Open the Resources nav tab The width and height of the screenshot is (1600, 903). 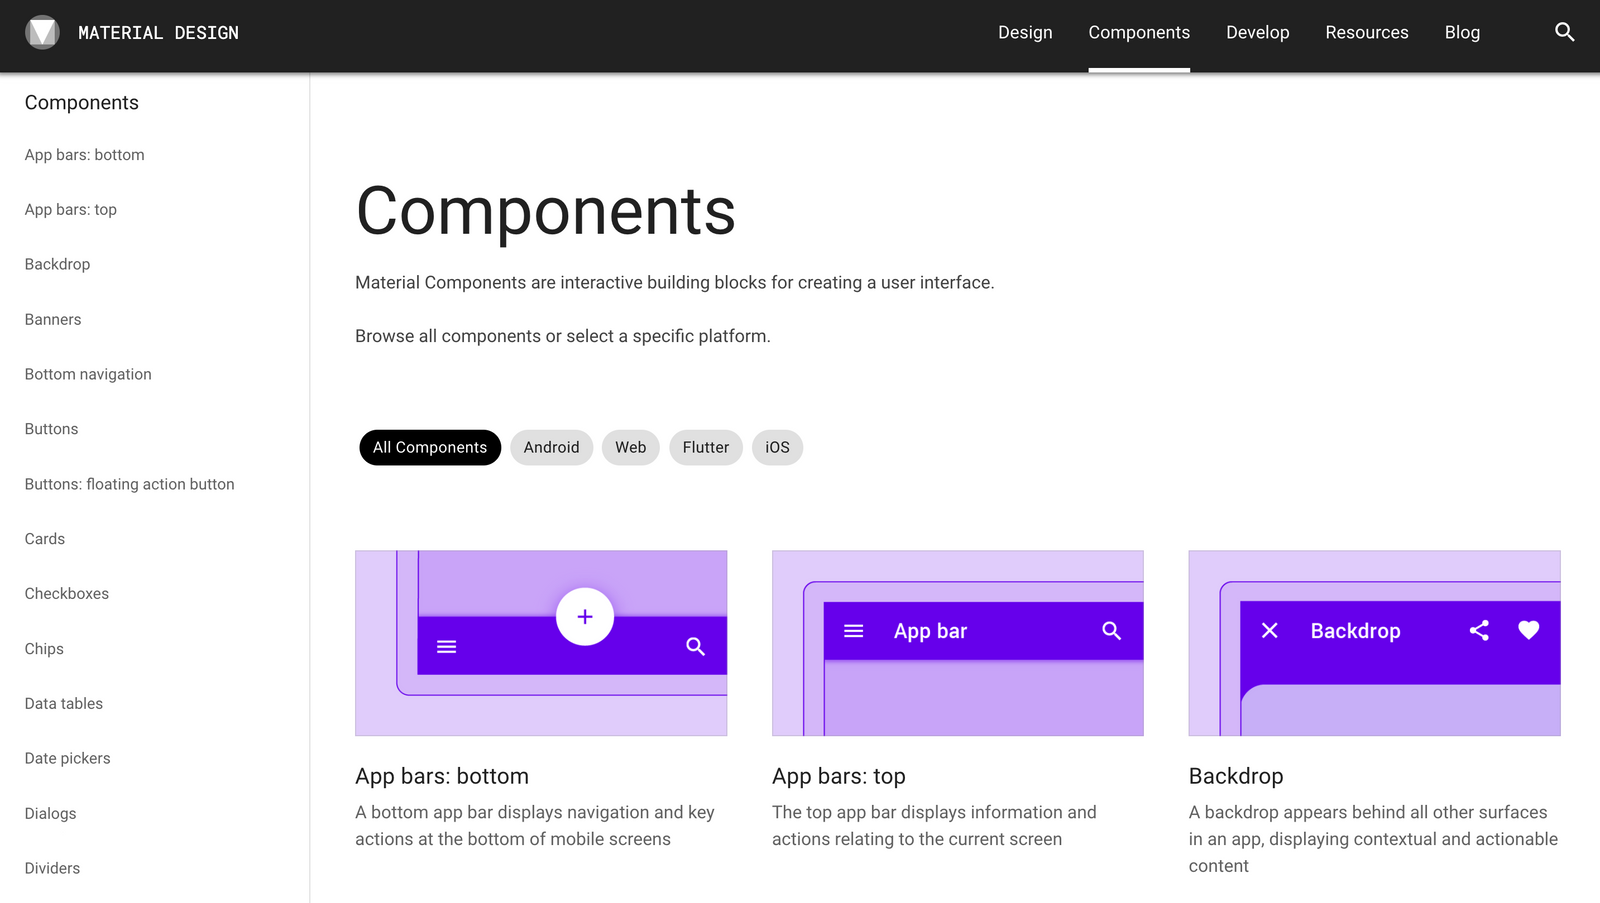(1367, 32)
